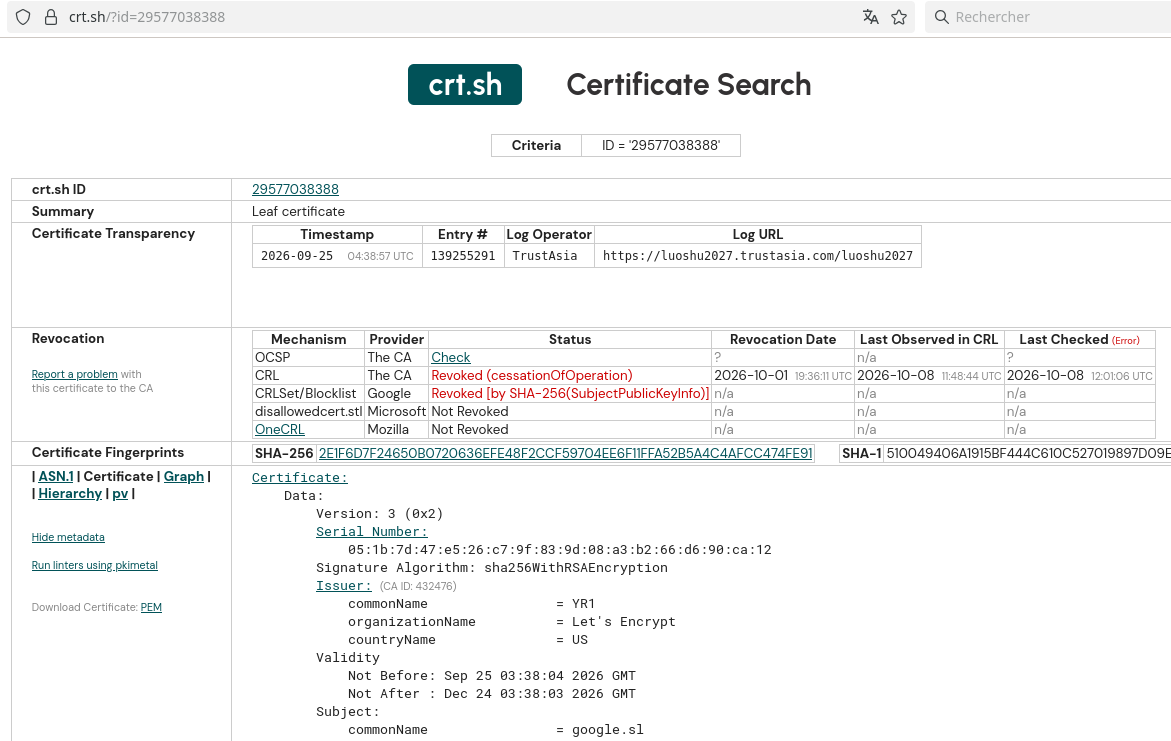Select the serial number hex value
Screen dimensions: 1171x741
(559, 550)
